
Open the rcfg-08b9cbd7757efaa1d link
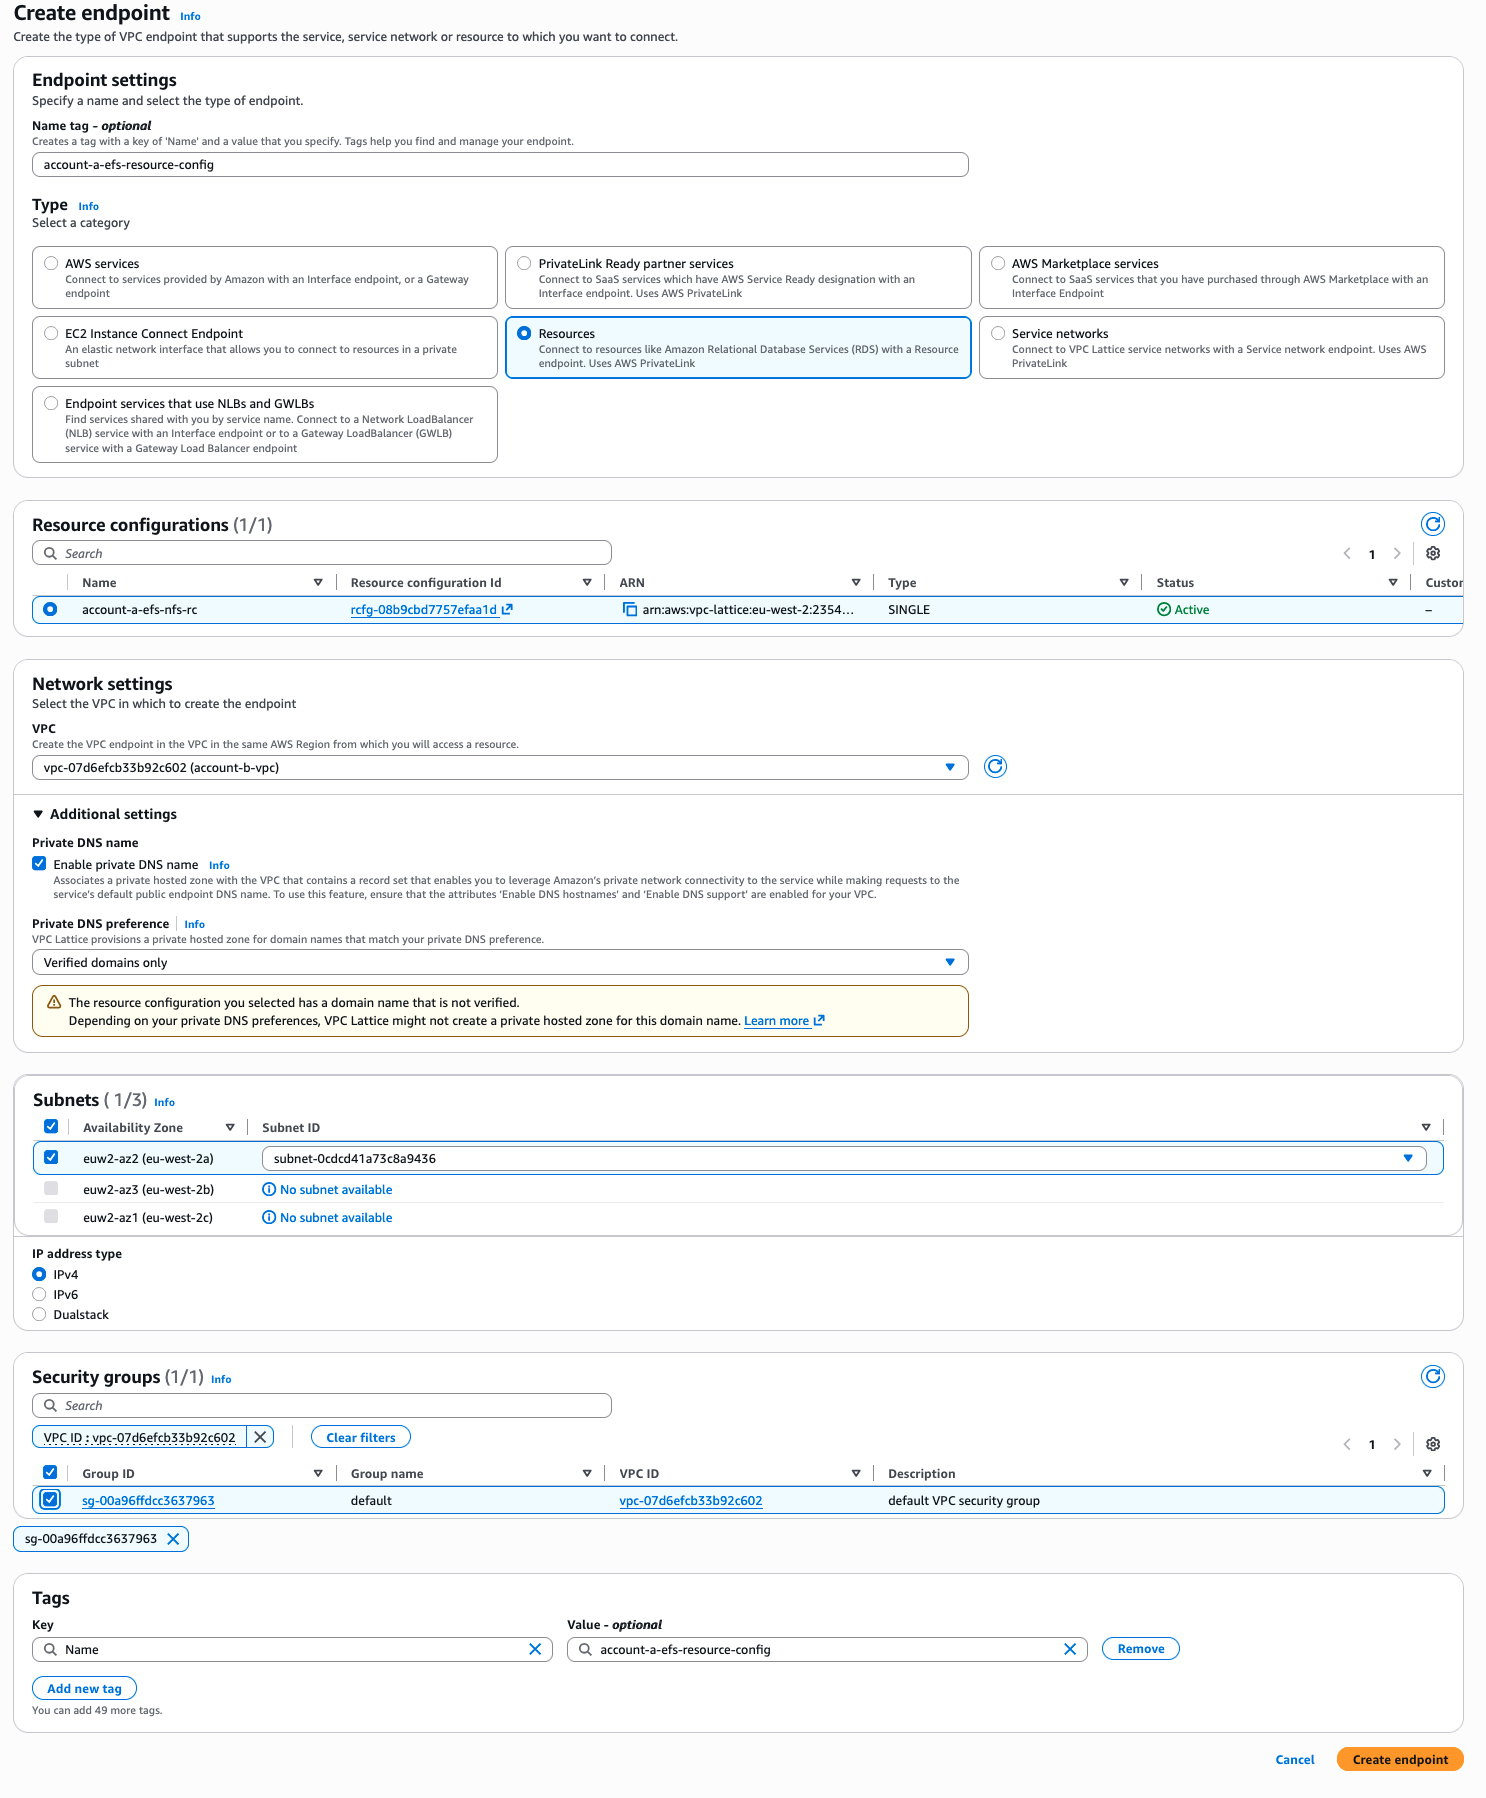tap(424, 610)
